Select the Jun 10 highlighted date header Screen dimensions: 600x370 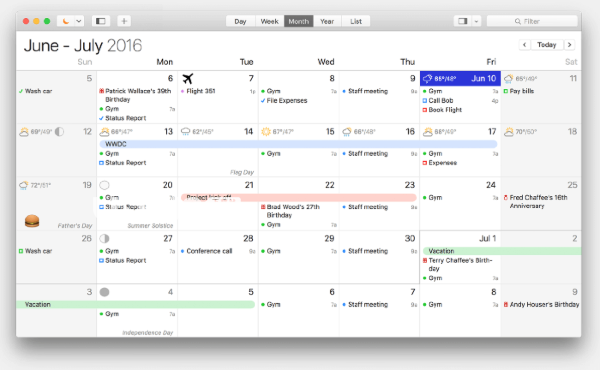pos(460,78)
